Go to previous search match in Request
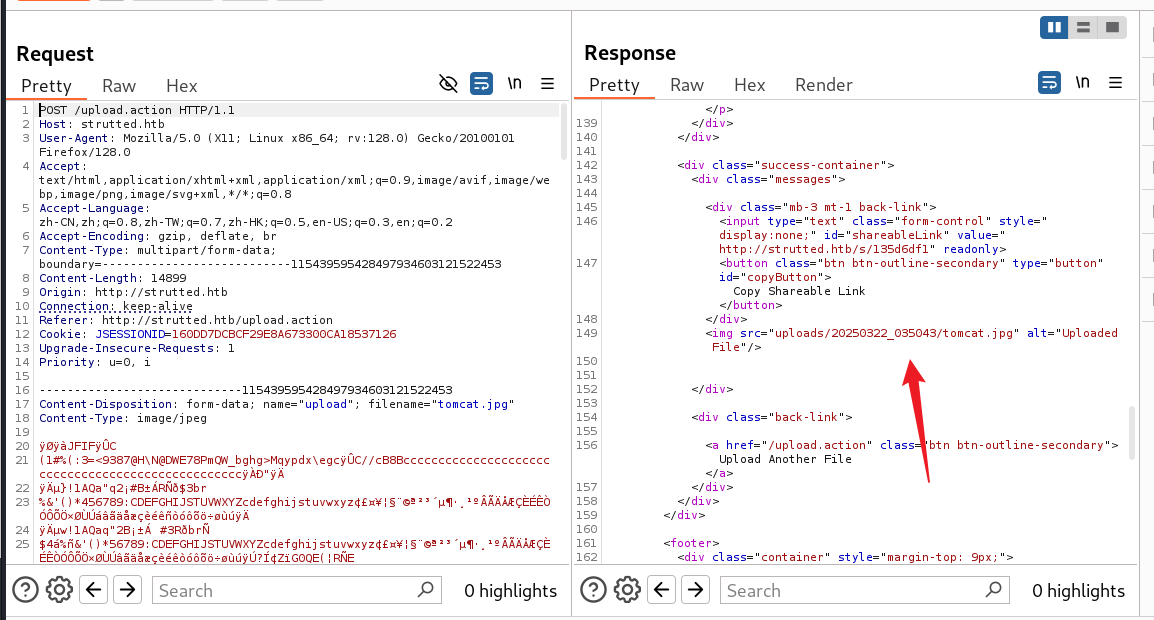The width and height of the screenshot is (1154, 620). point(94,590)
